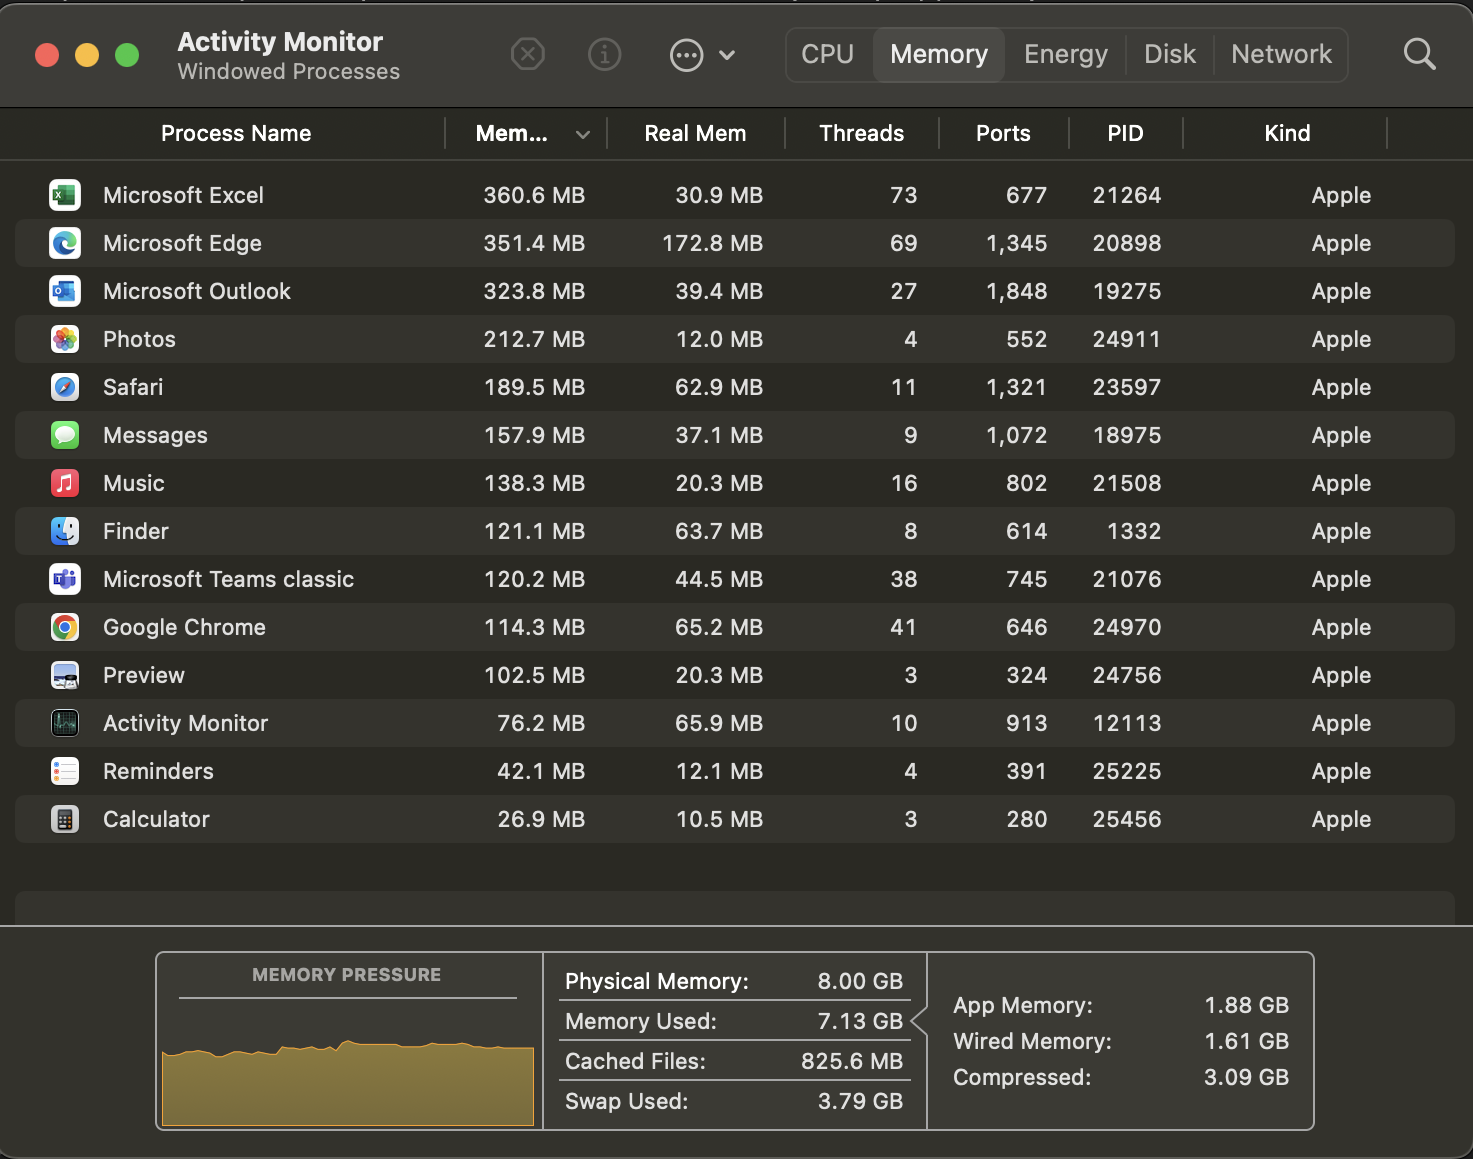The height and width of the screenshot is (1159, 1473).
Task: Sort by the Process Name column header
Action: (236, 133)
